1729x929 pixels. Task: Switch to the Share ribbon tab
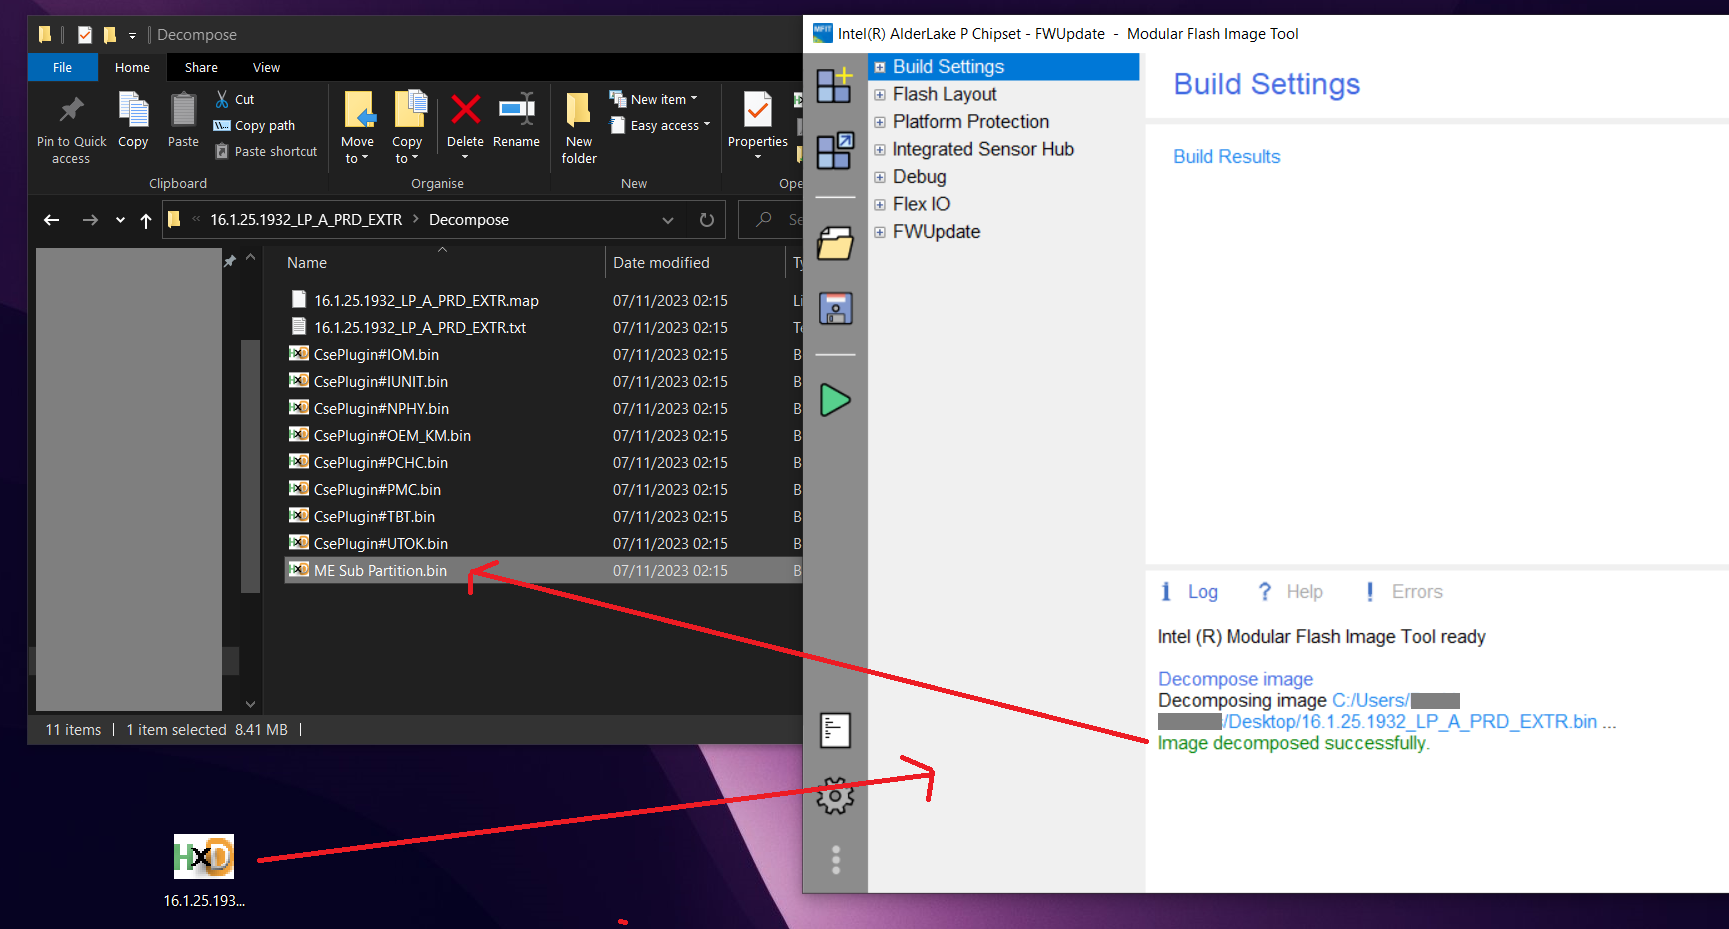(201, 67)
